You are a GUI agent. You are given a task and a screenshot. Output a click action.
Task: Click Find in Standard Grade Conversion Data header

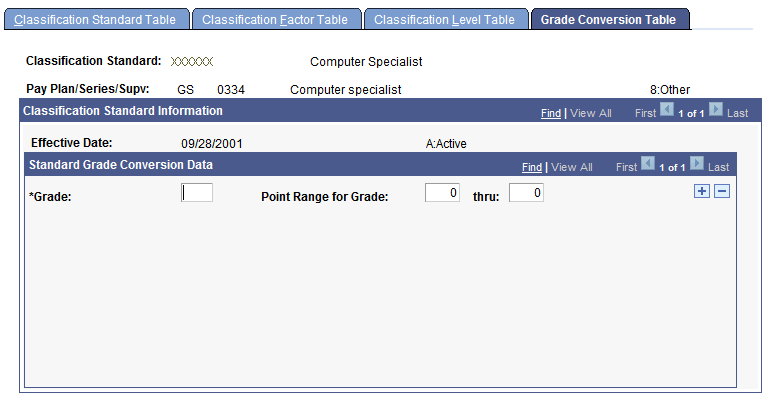(532, 167)
